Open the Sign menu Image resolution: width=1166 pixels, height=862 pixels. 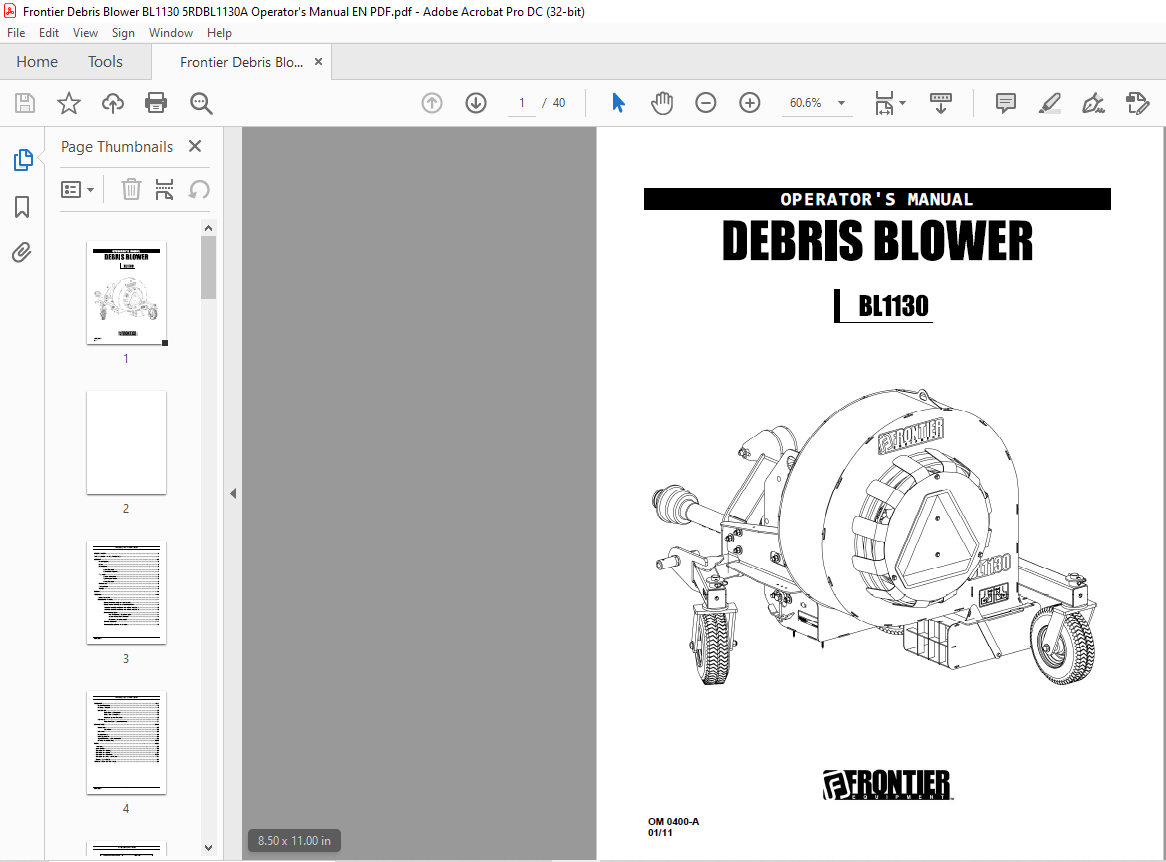tap(123, 33)
